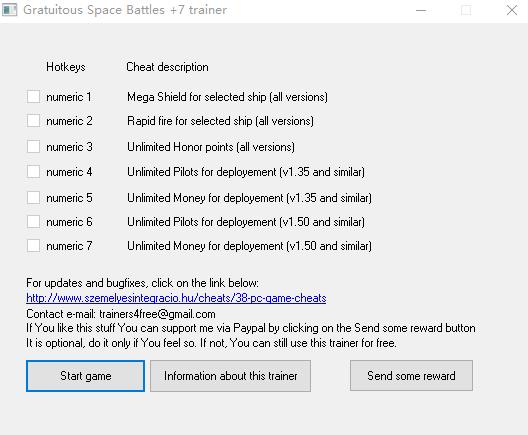Open Information about this trainer
The height and width of the screenshot is (435, 528).
230,376
